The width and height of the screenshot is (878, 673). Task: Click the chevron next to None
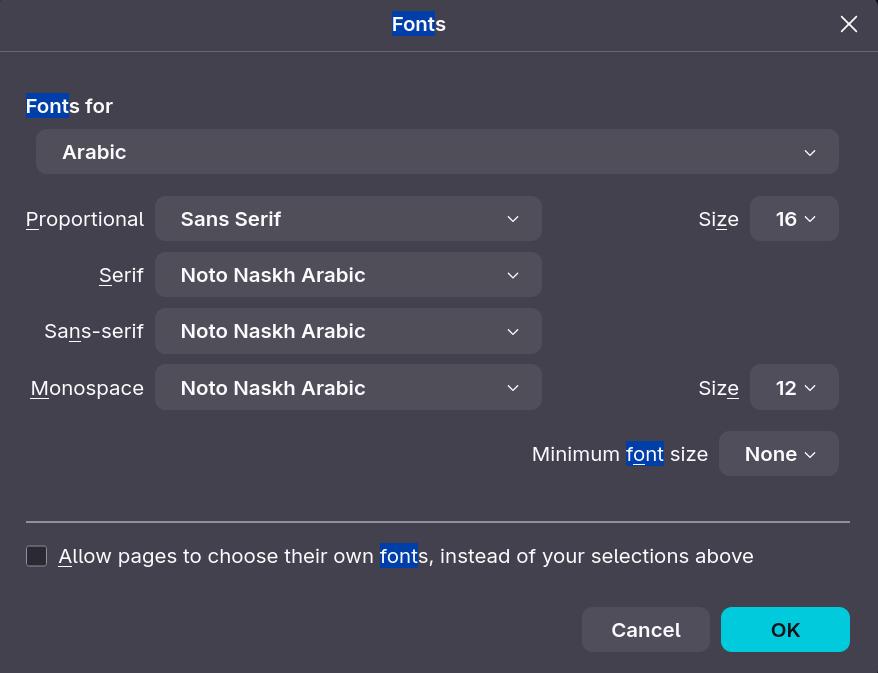pos(810,454)
